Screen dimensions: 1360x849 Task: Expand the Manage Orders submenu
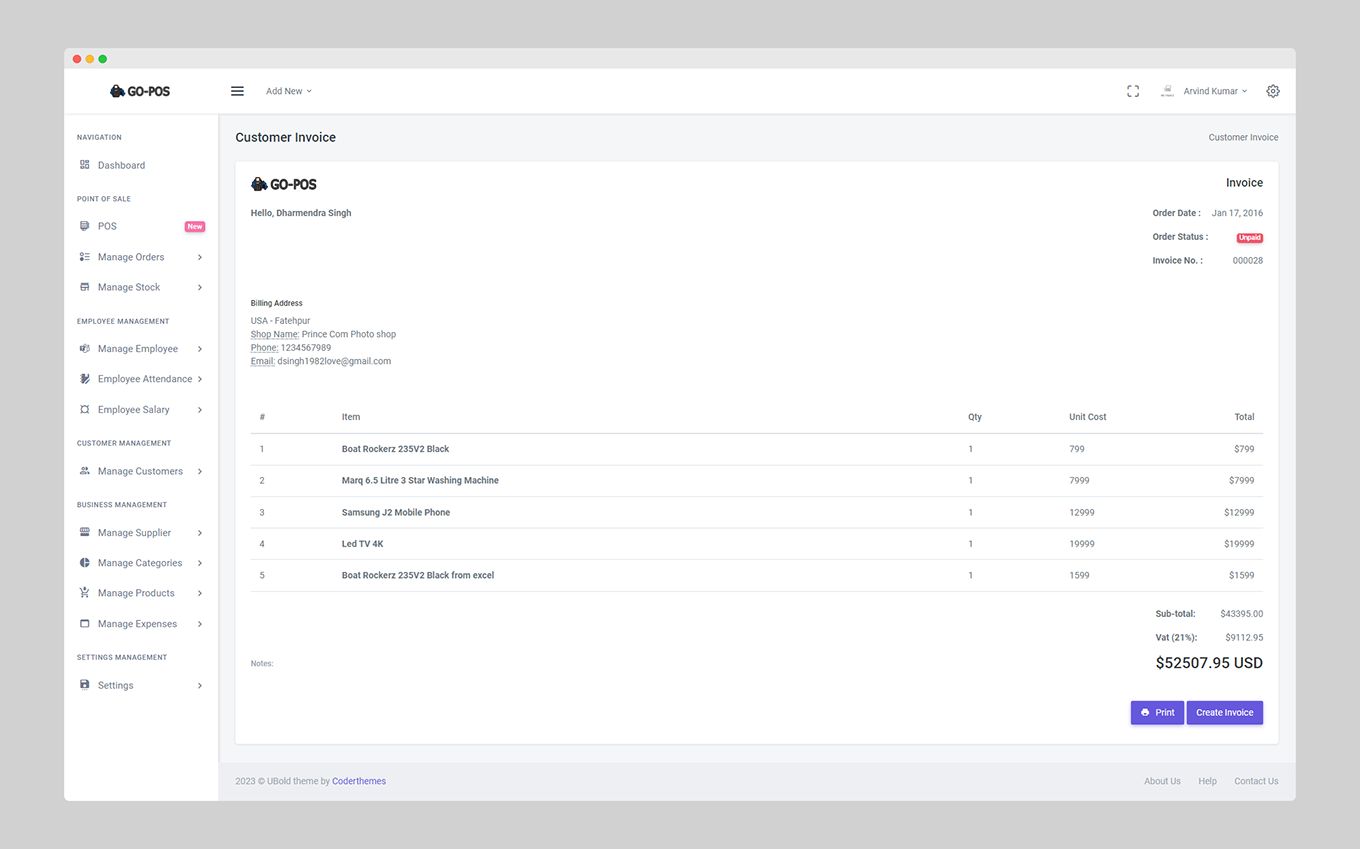pos(200,257)
